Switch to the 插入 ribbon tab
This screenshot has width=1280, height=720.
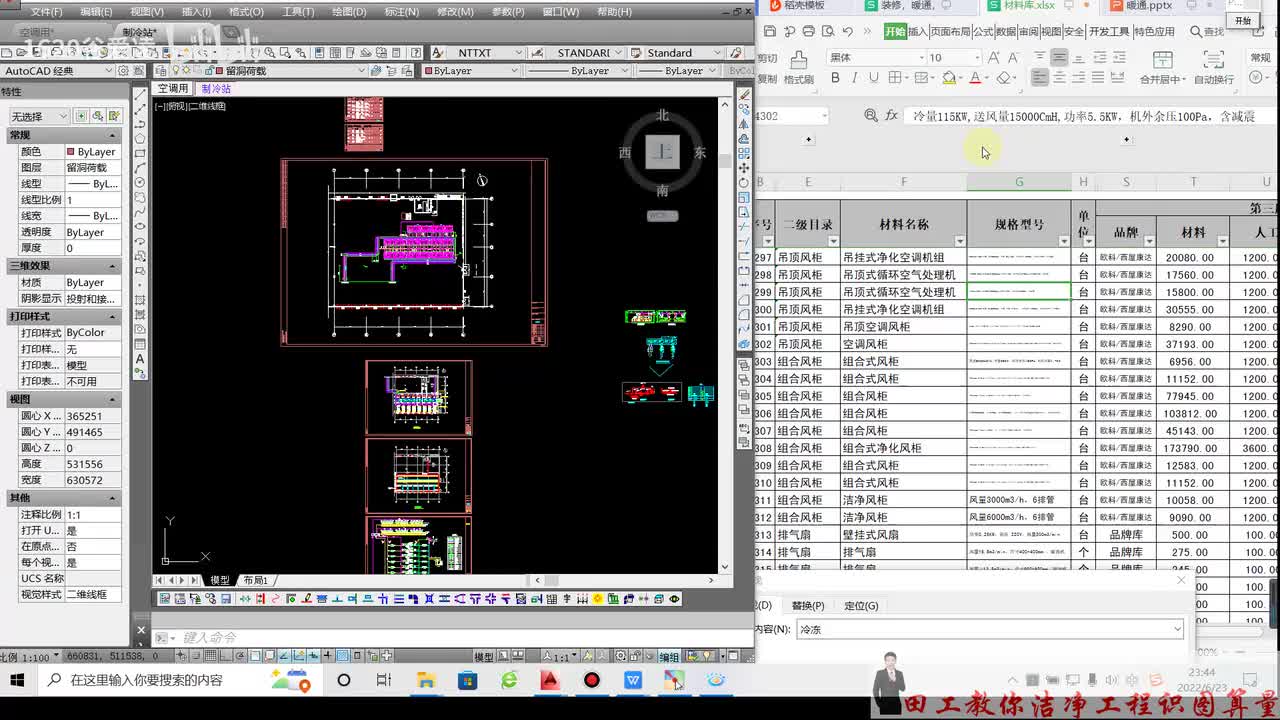click(917, 32)
